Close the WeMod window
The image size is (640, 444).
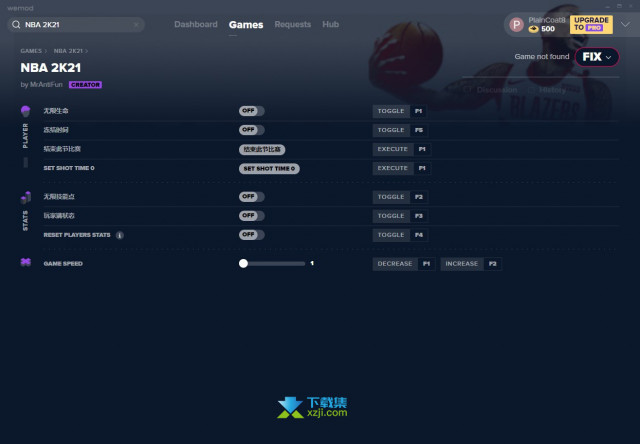click(631, 7)
